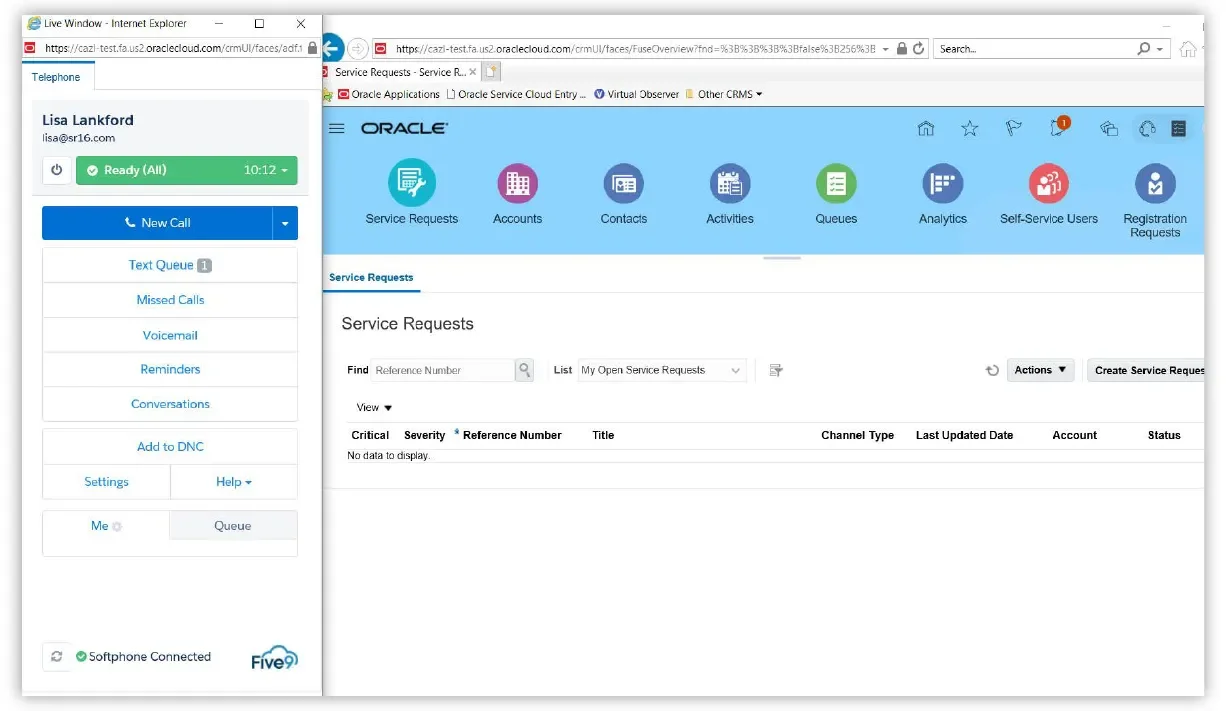This screenshot has width=1226, height=711.
Task: Reload the page from the main address bar
Action: coord(919,48)
